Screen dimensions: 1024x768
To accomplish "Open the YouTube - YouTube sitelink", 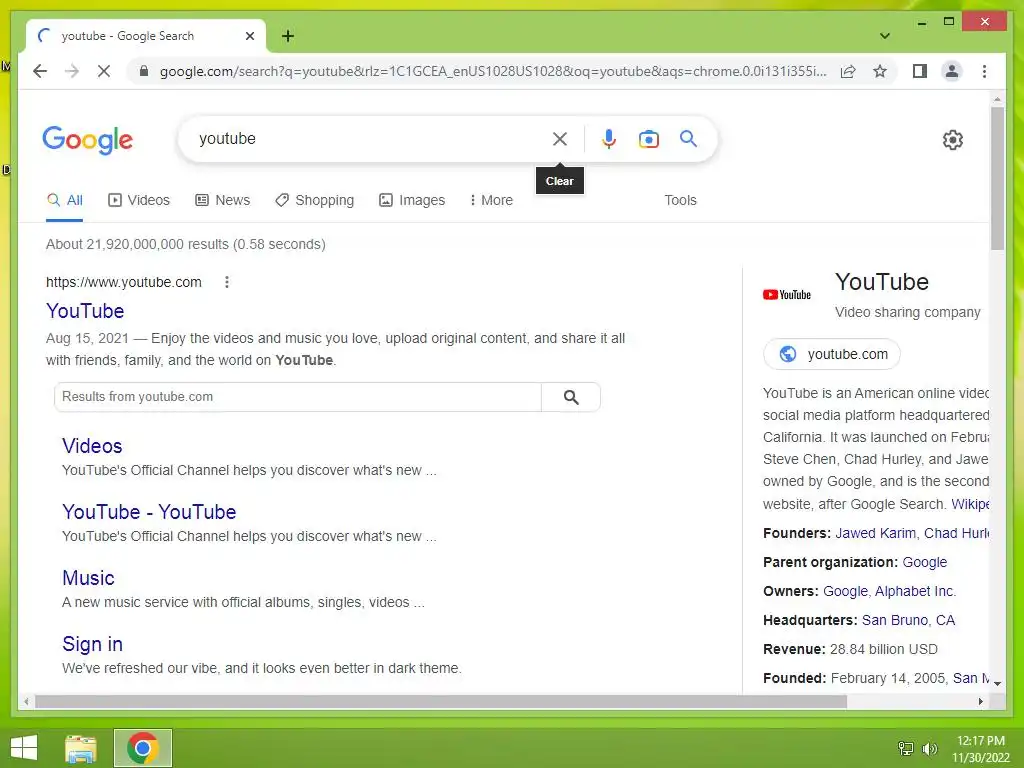I will point(149,512).
